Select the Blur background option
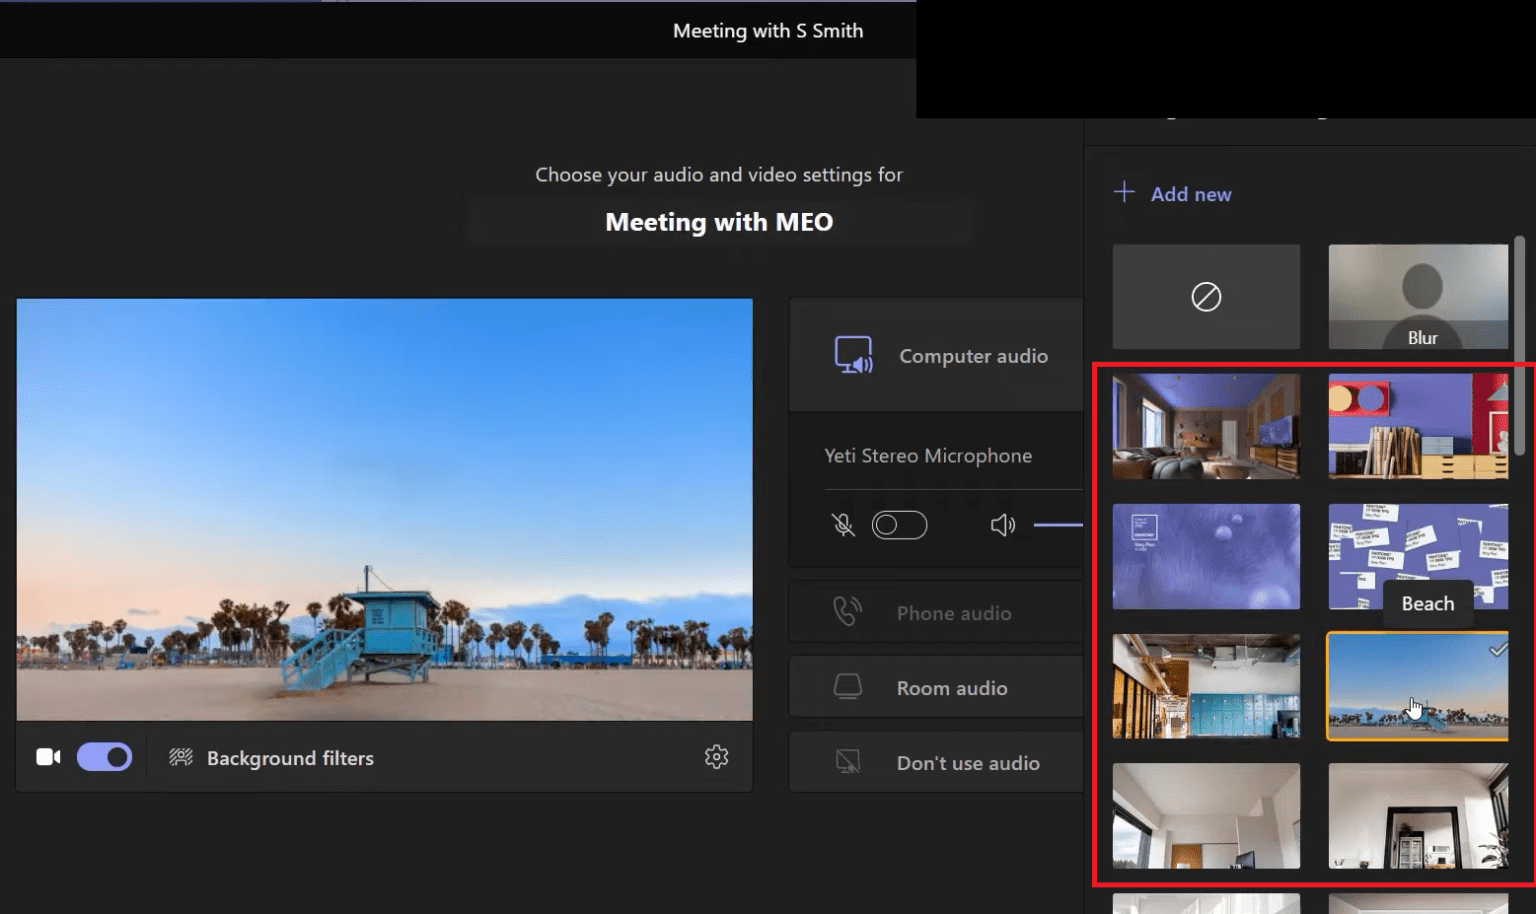This screenshot has width=1536, height=914. 1417,296
